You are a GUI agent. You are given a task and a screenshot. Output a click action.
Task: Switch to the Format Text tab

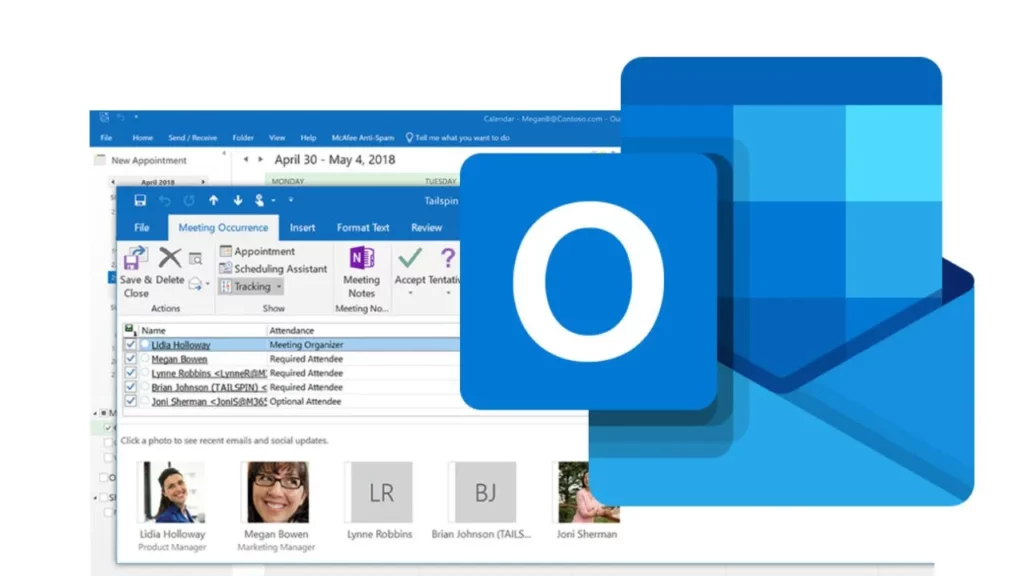coord(363,228)
